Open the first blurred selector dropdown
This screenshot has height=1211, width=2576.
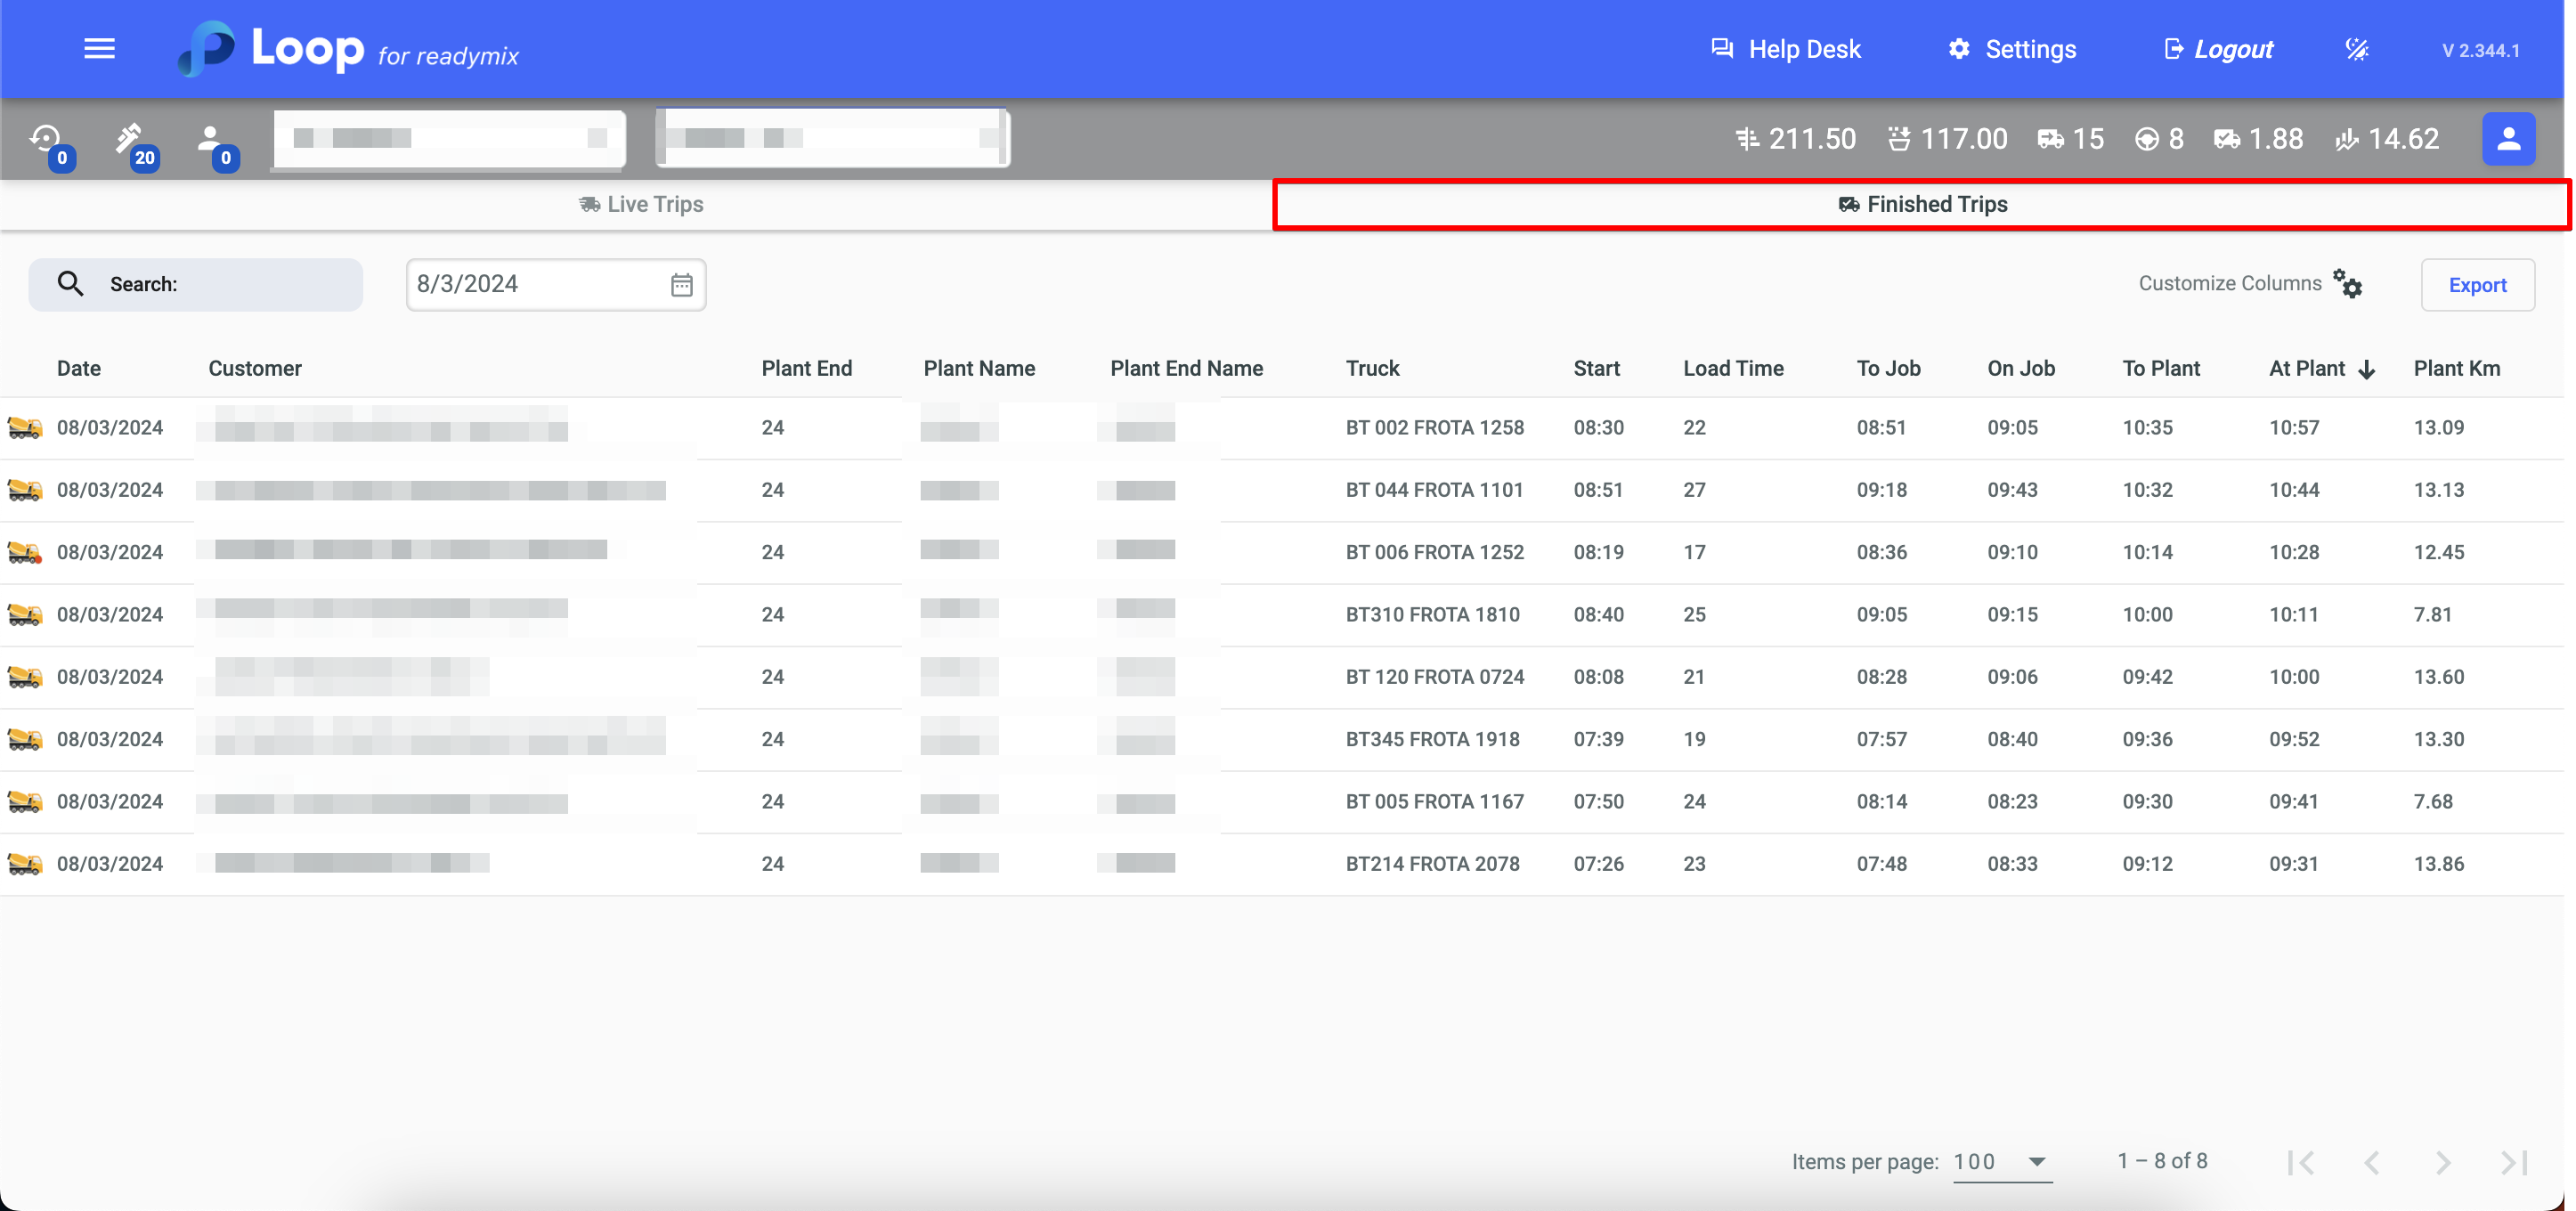pos(449,139)
